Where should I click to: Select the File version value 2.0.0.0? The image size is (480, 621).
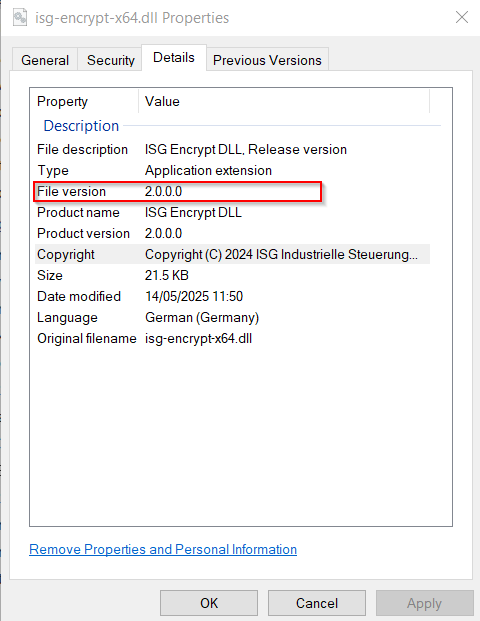163,191
